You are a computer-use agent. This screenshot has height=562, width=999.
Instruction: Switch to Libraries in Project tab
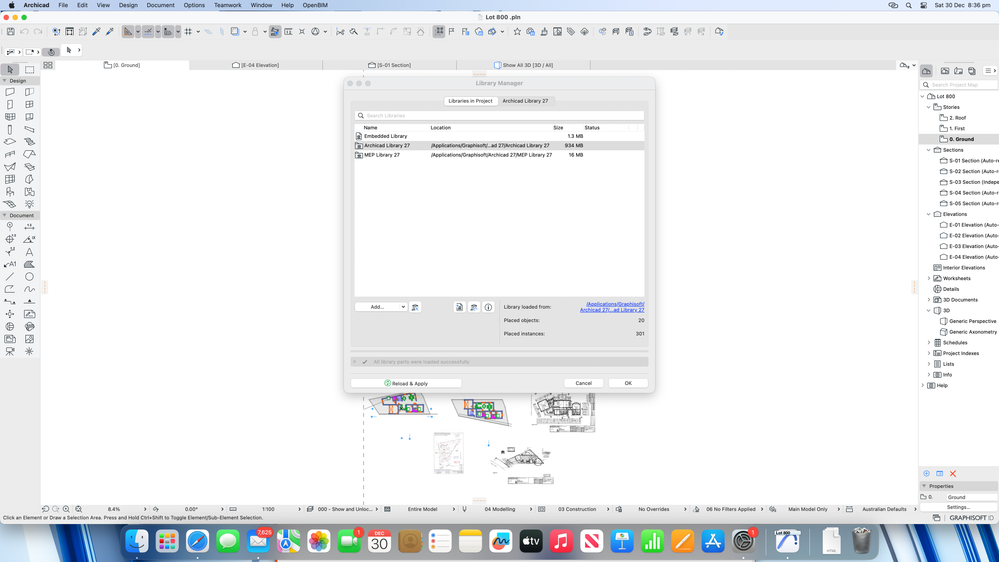tap(470, 101)
